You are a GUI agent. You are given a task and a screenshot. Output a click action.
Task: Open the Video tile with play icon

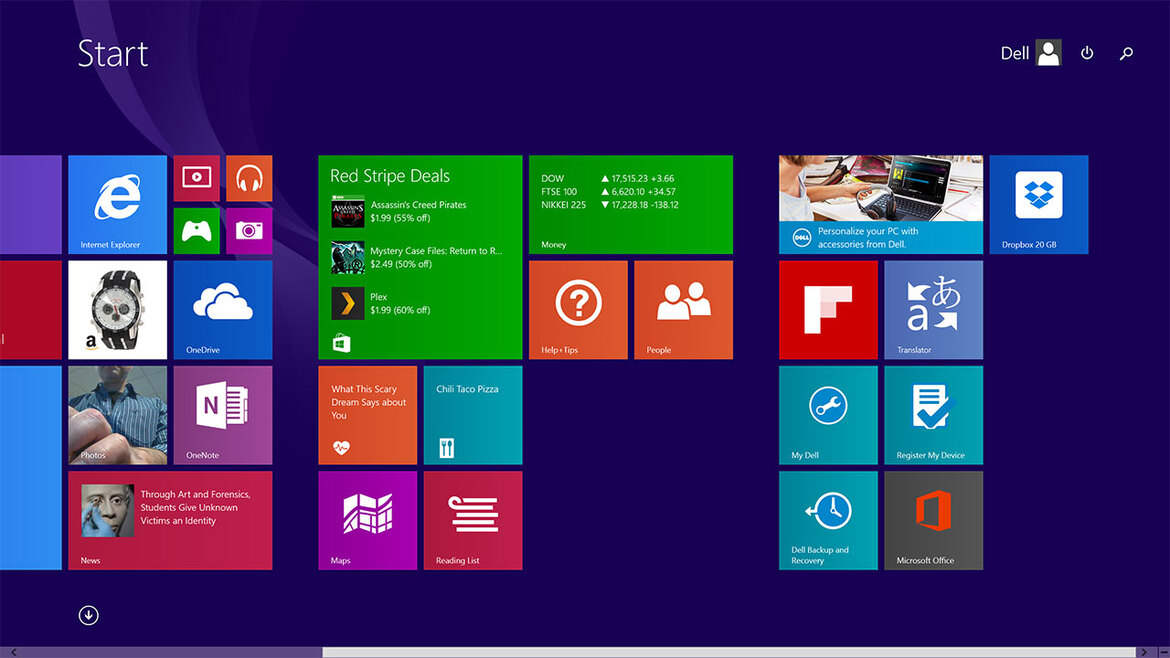click(x=196, y=178)
